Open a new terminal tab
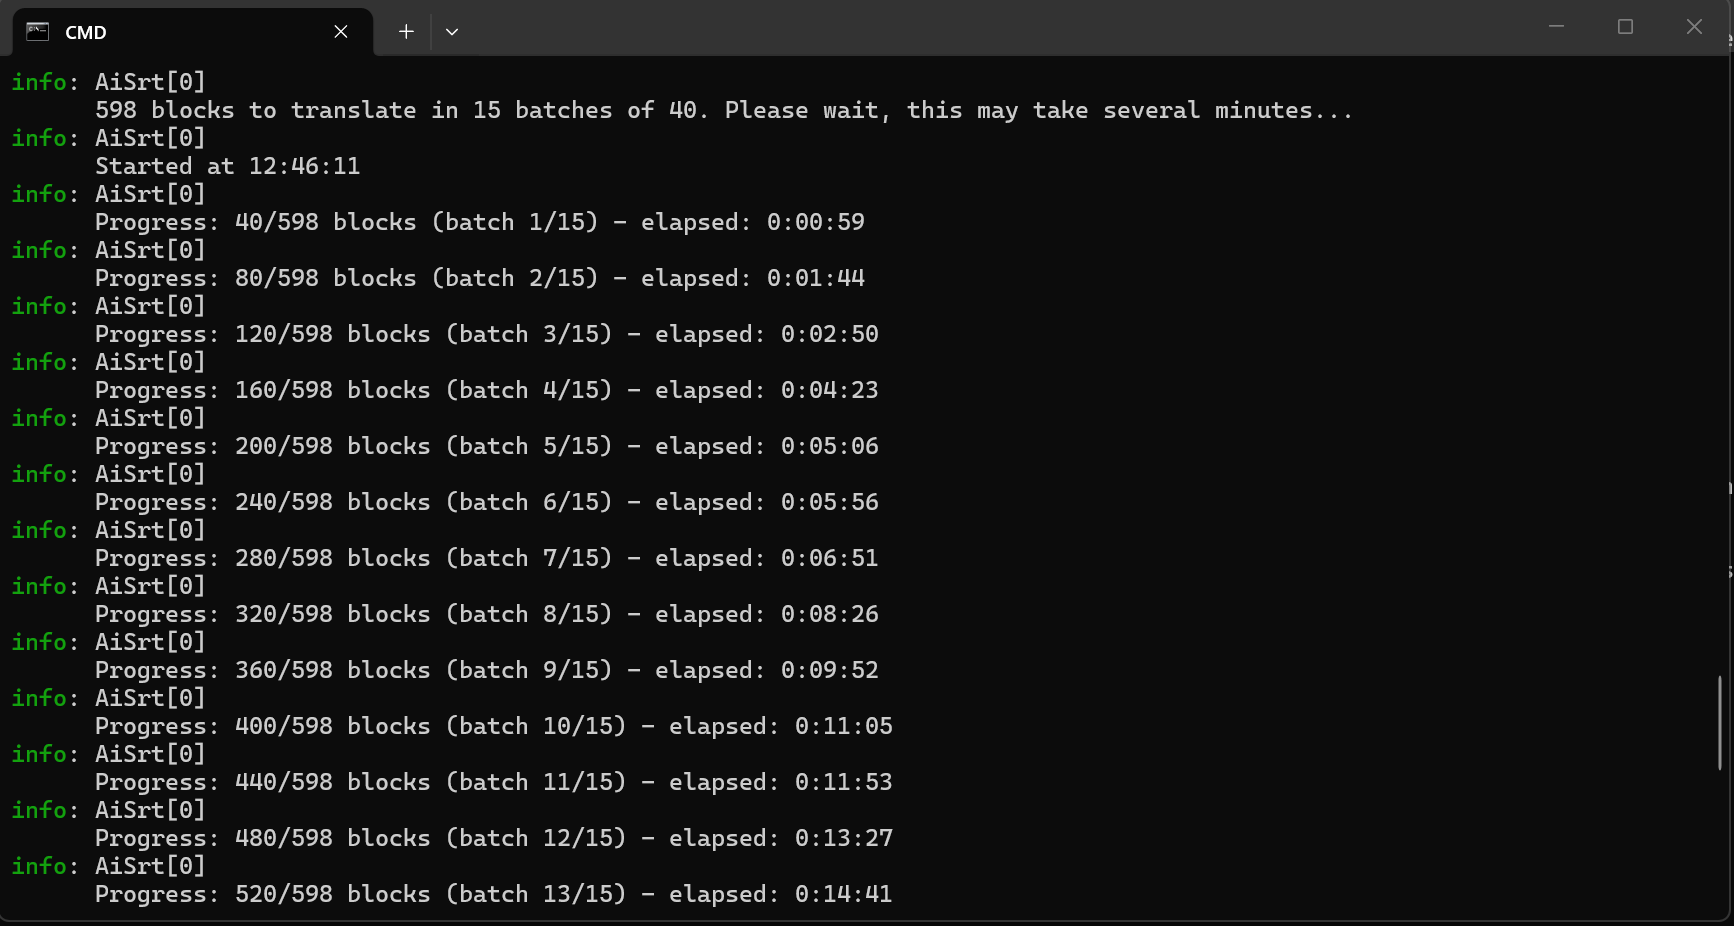 pyautogui.click(x=406, y=32)
